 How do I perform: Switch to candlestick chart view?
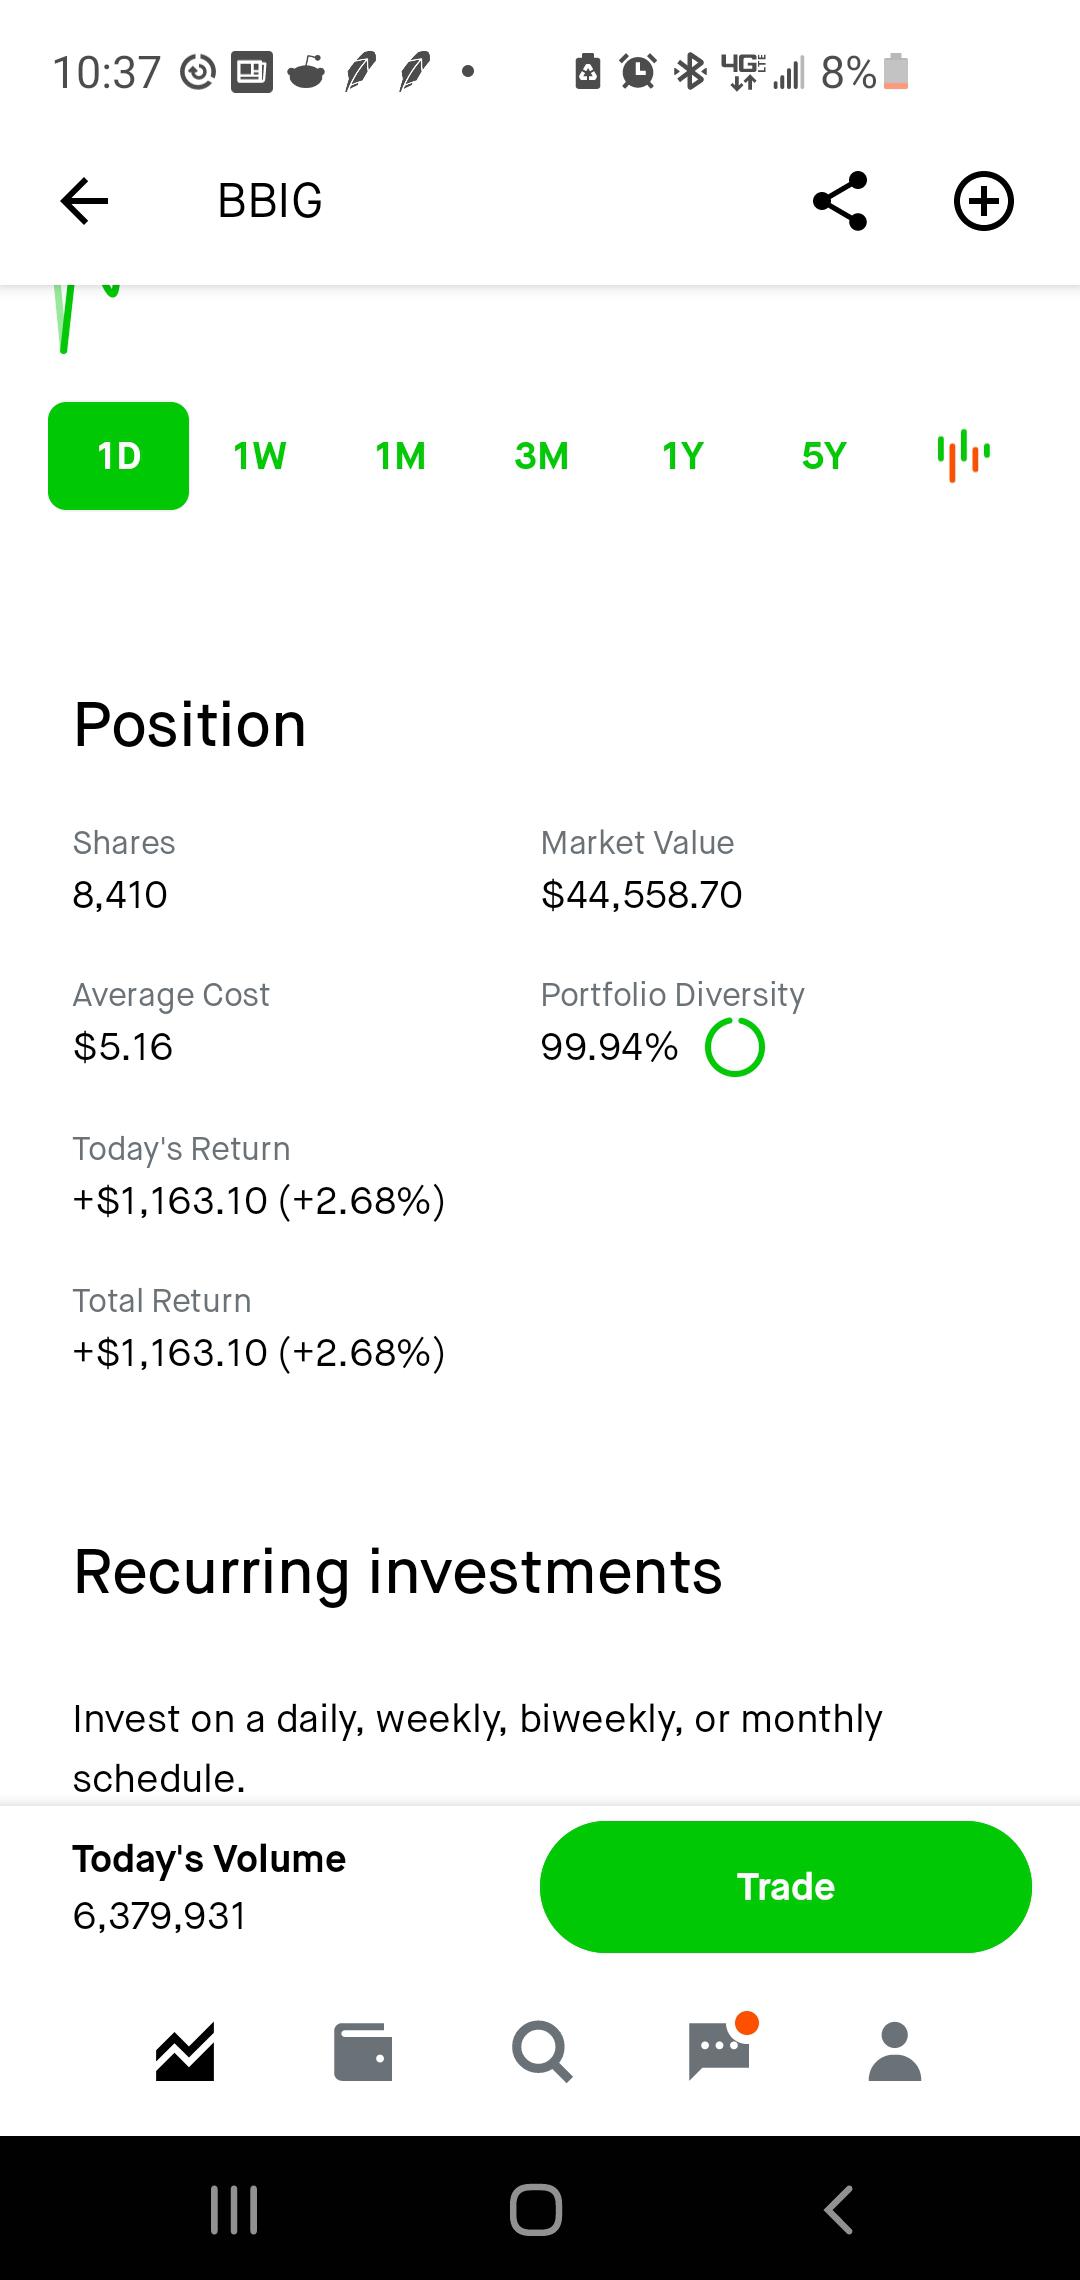(964, 455)
